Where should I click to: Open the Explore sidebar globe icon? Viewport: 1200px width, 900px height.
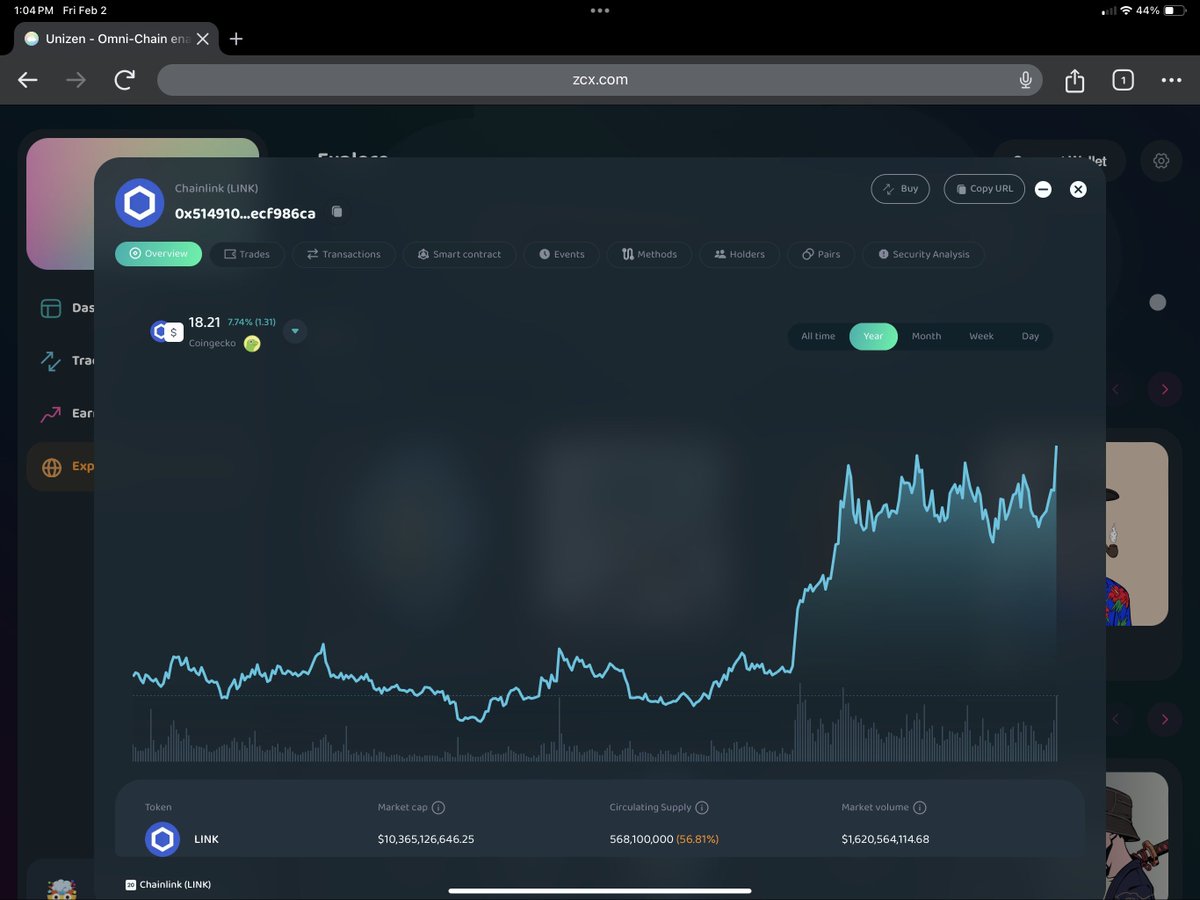(x=52, y=466)
